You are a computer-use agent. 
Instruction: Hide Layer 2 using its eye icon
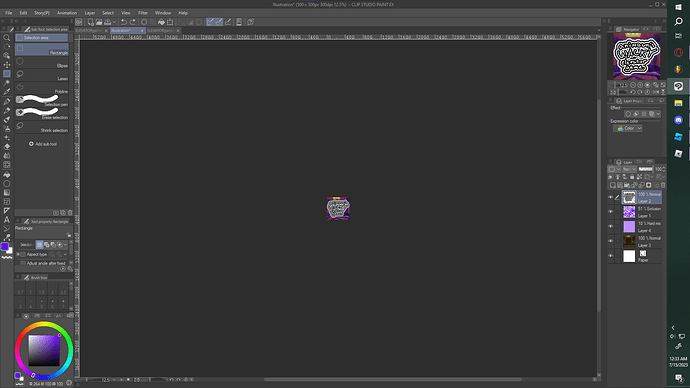(x=610, y=198)
